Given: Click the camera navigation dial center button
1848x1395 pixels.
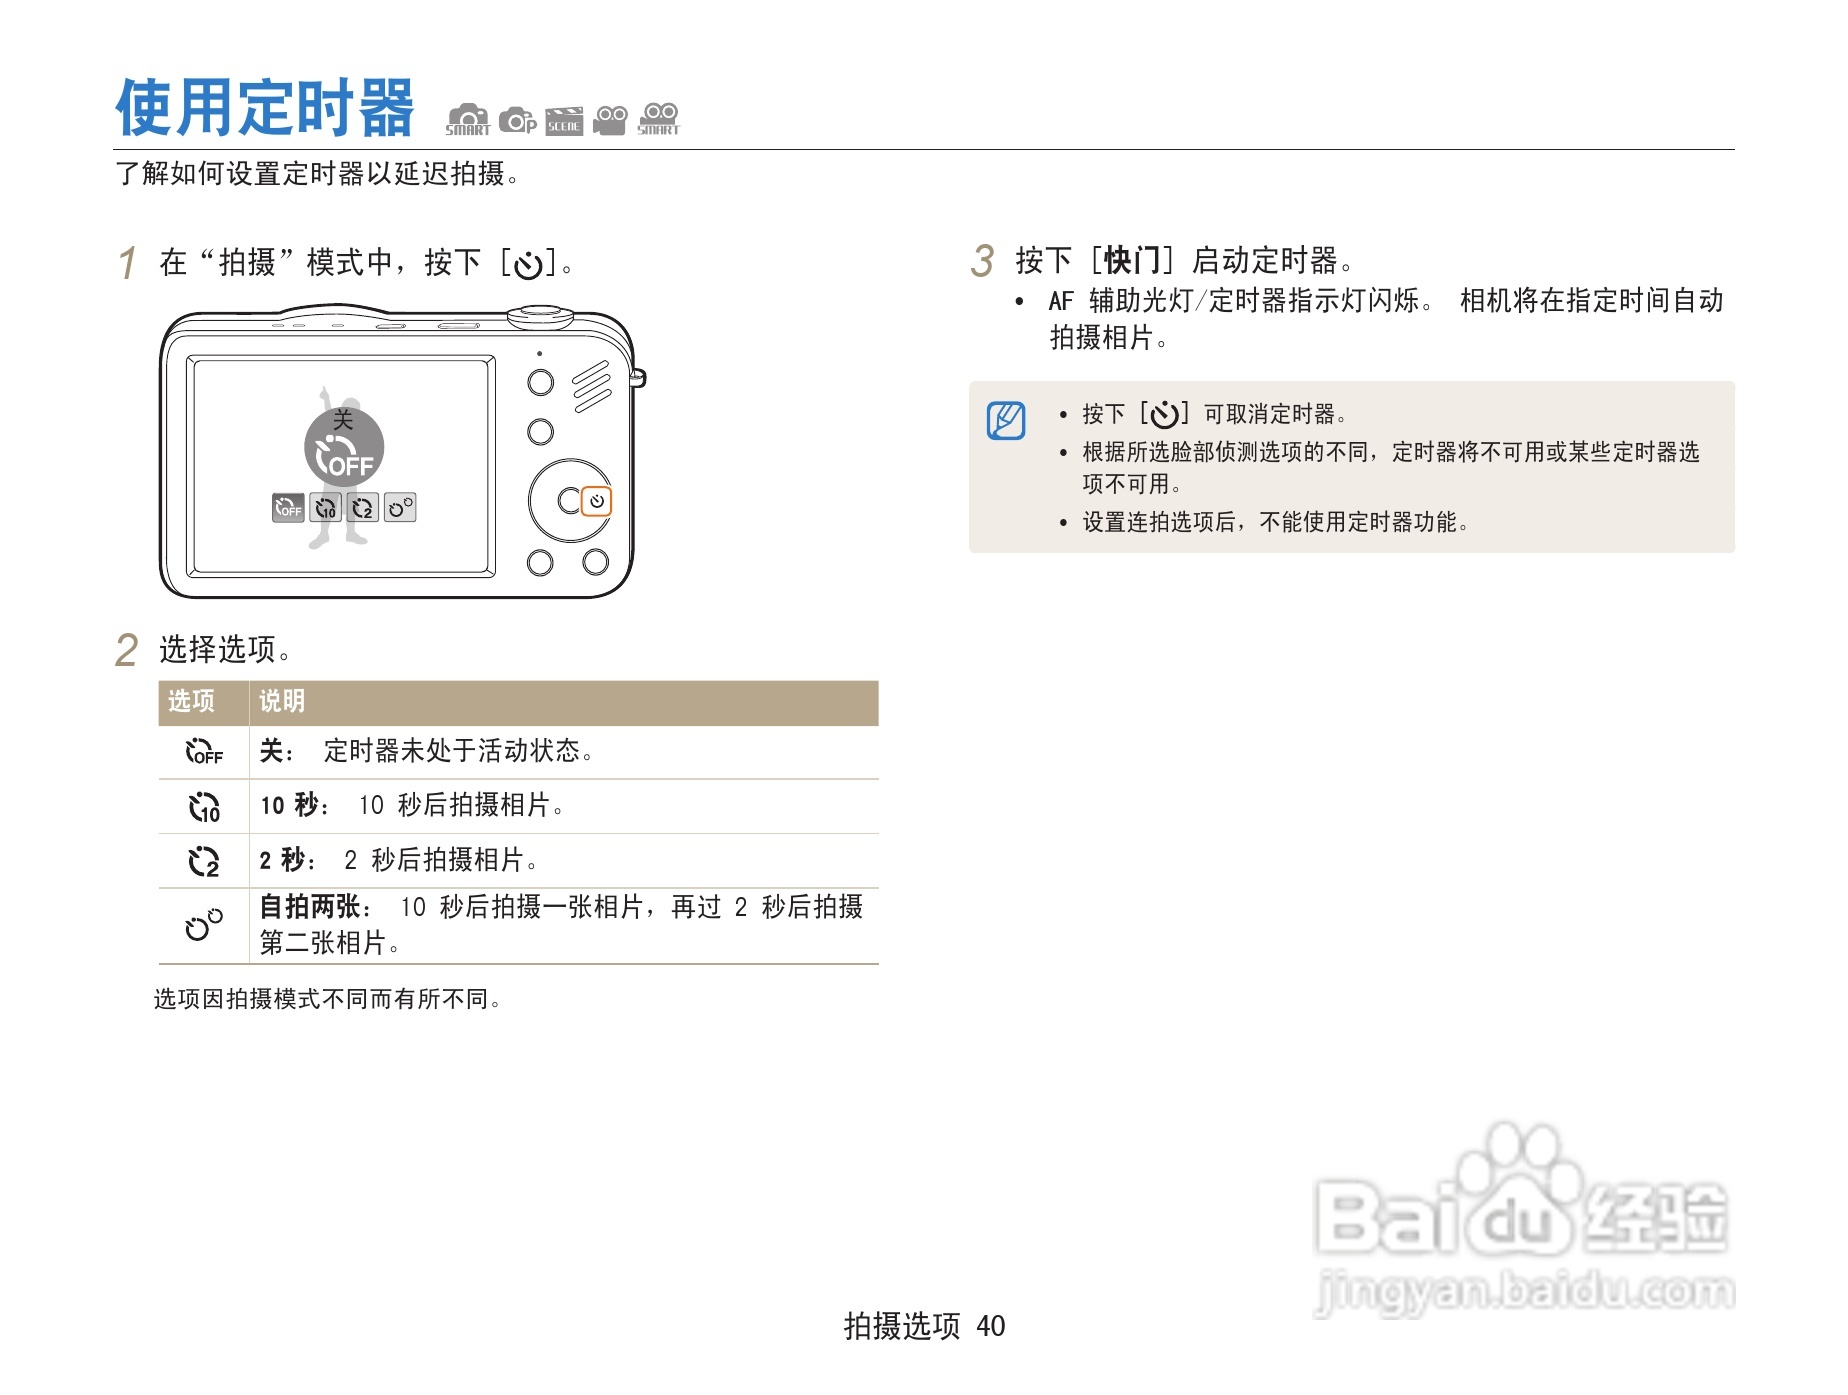Looking at the screenshot, I should click(x=569, y=501).
